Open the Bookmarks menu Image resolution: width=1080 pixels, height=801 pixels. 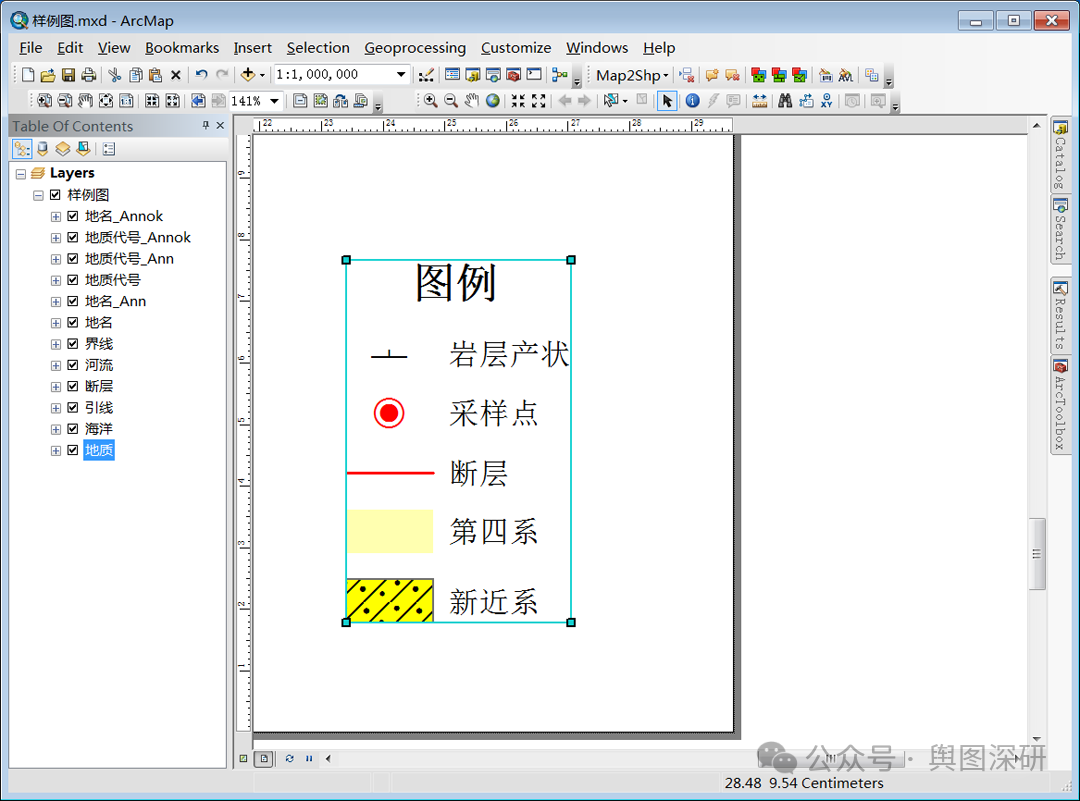(182, 48)
